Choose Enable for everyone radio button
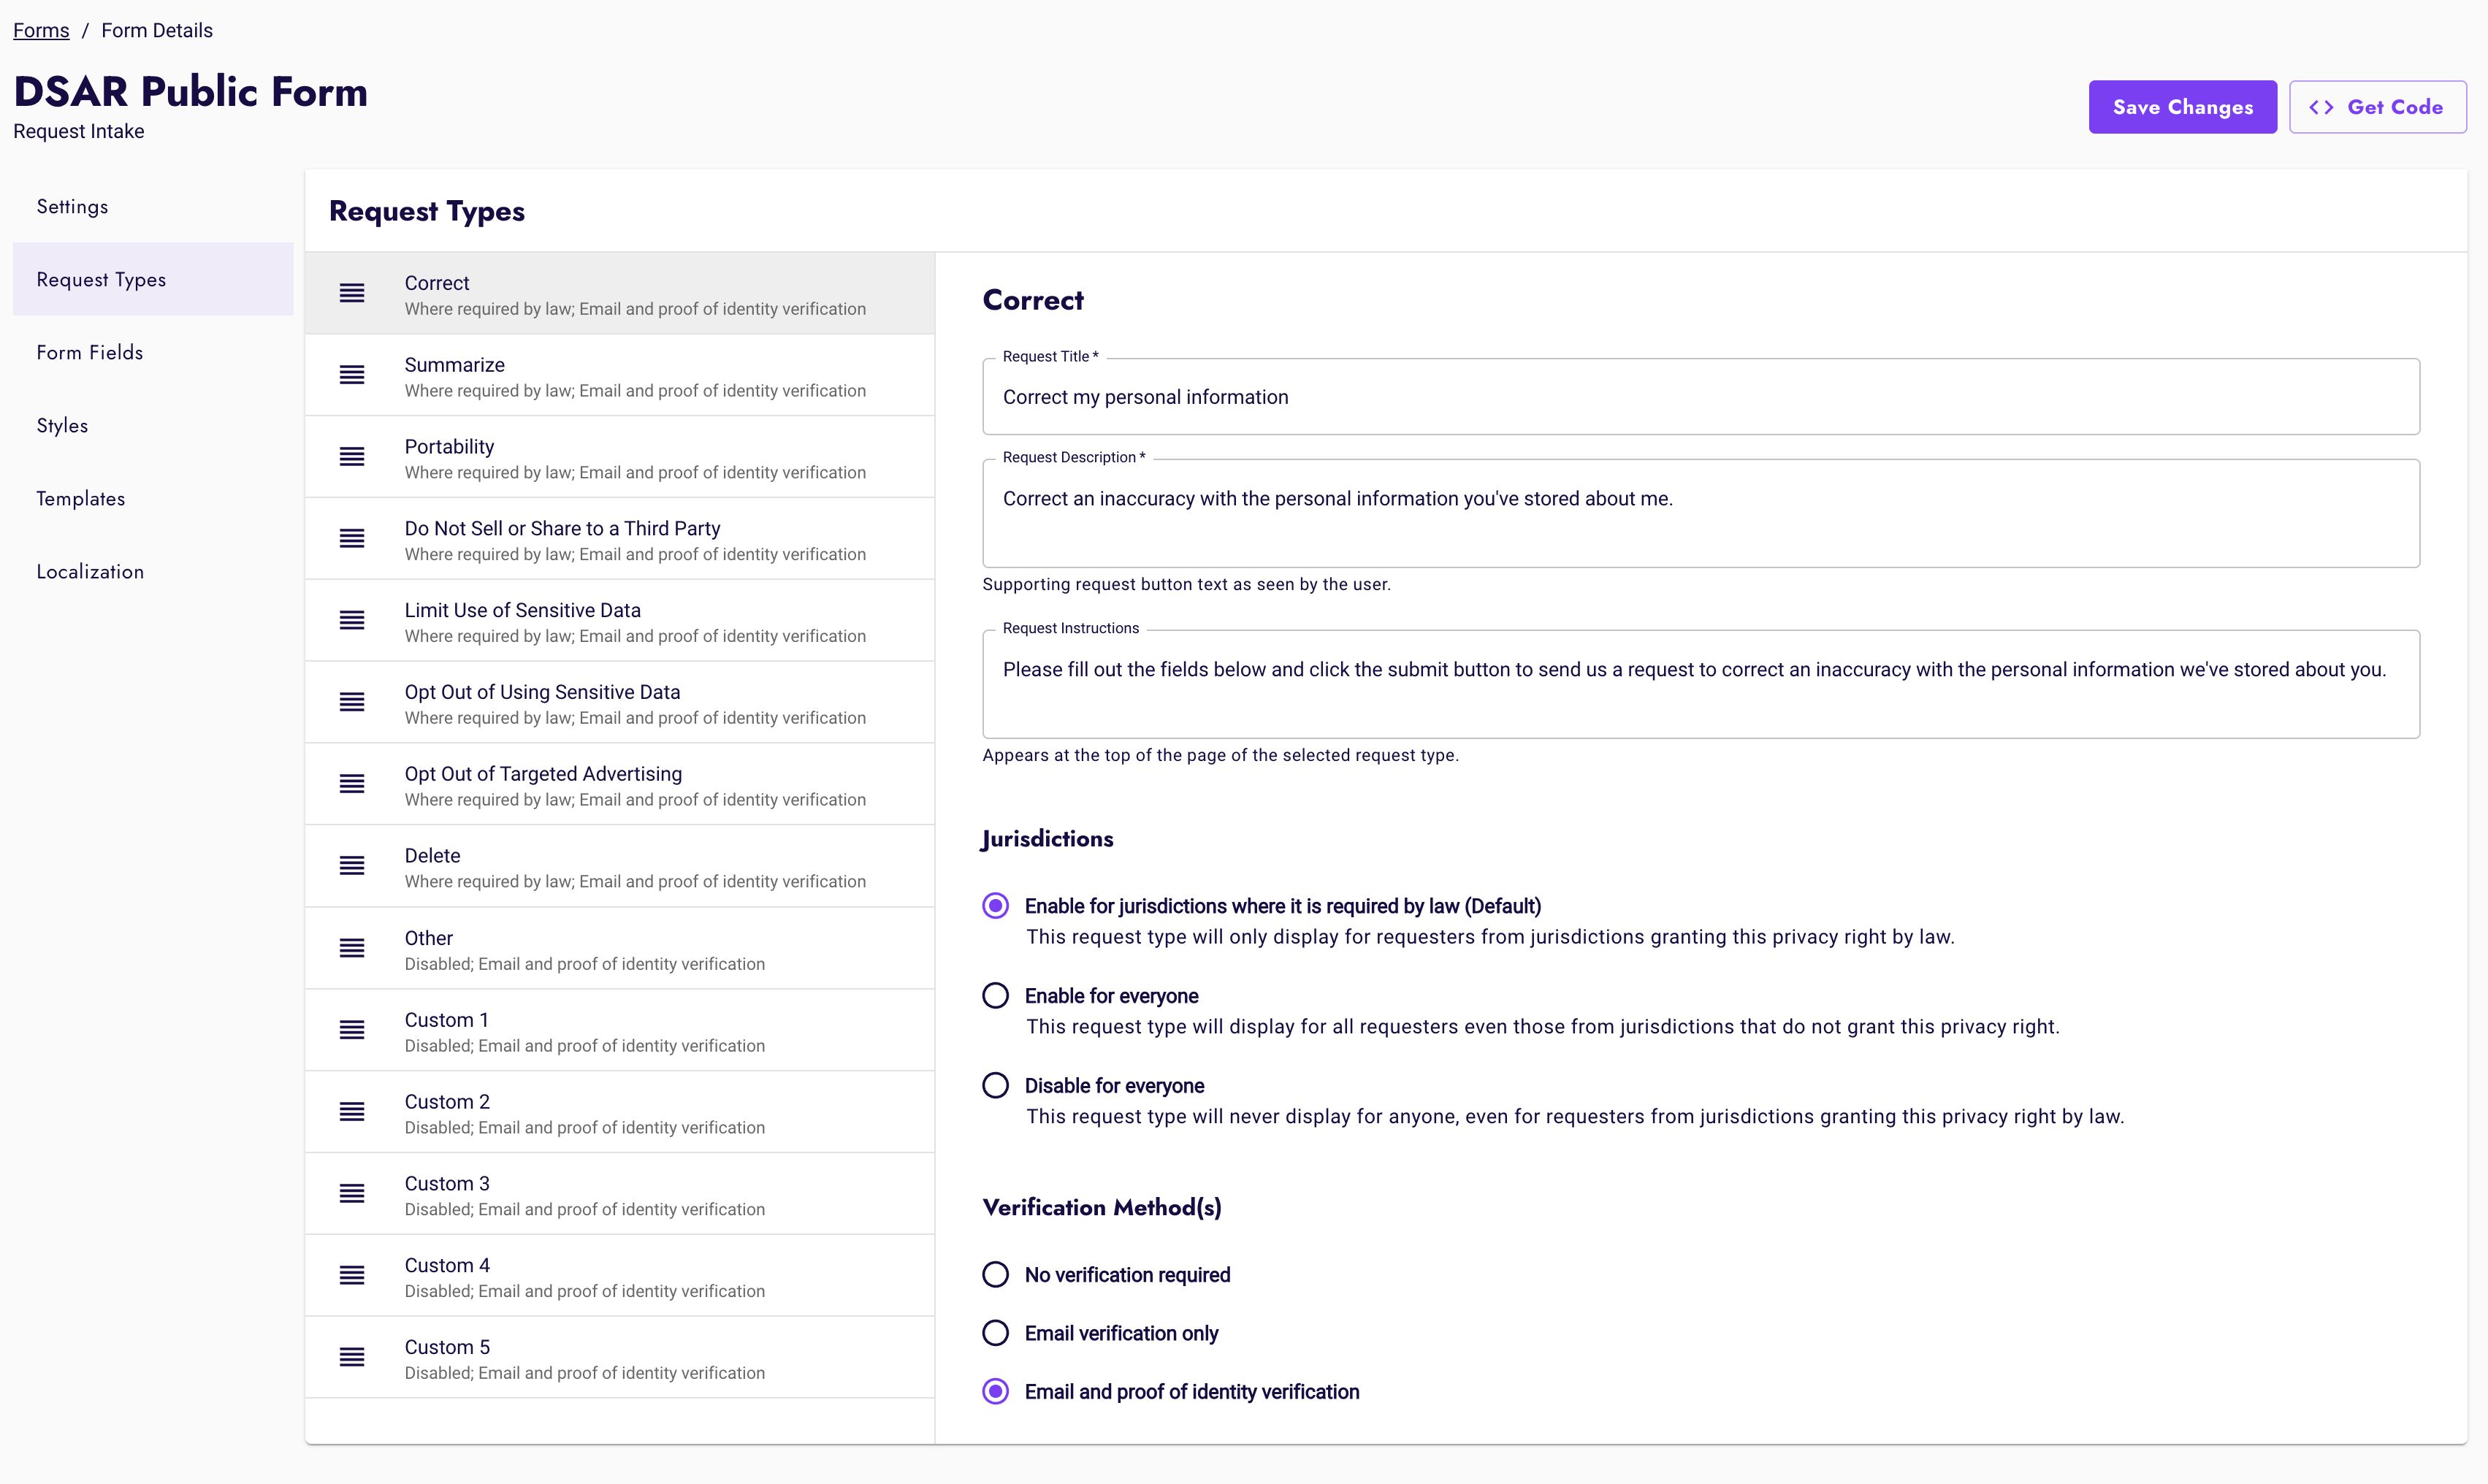The width and height of the screenshot is (2488, 1484). [995, 996]
